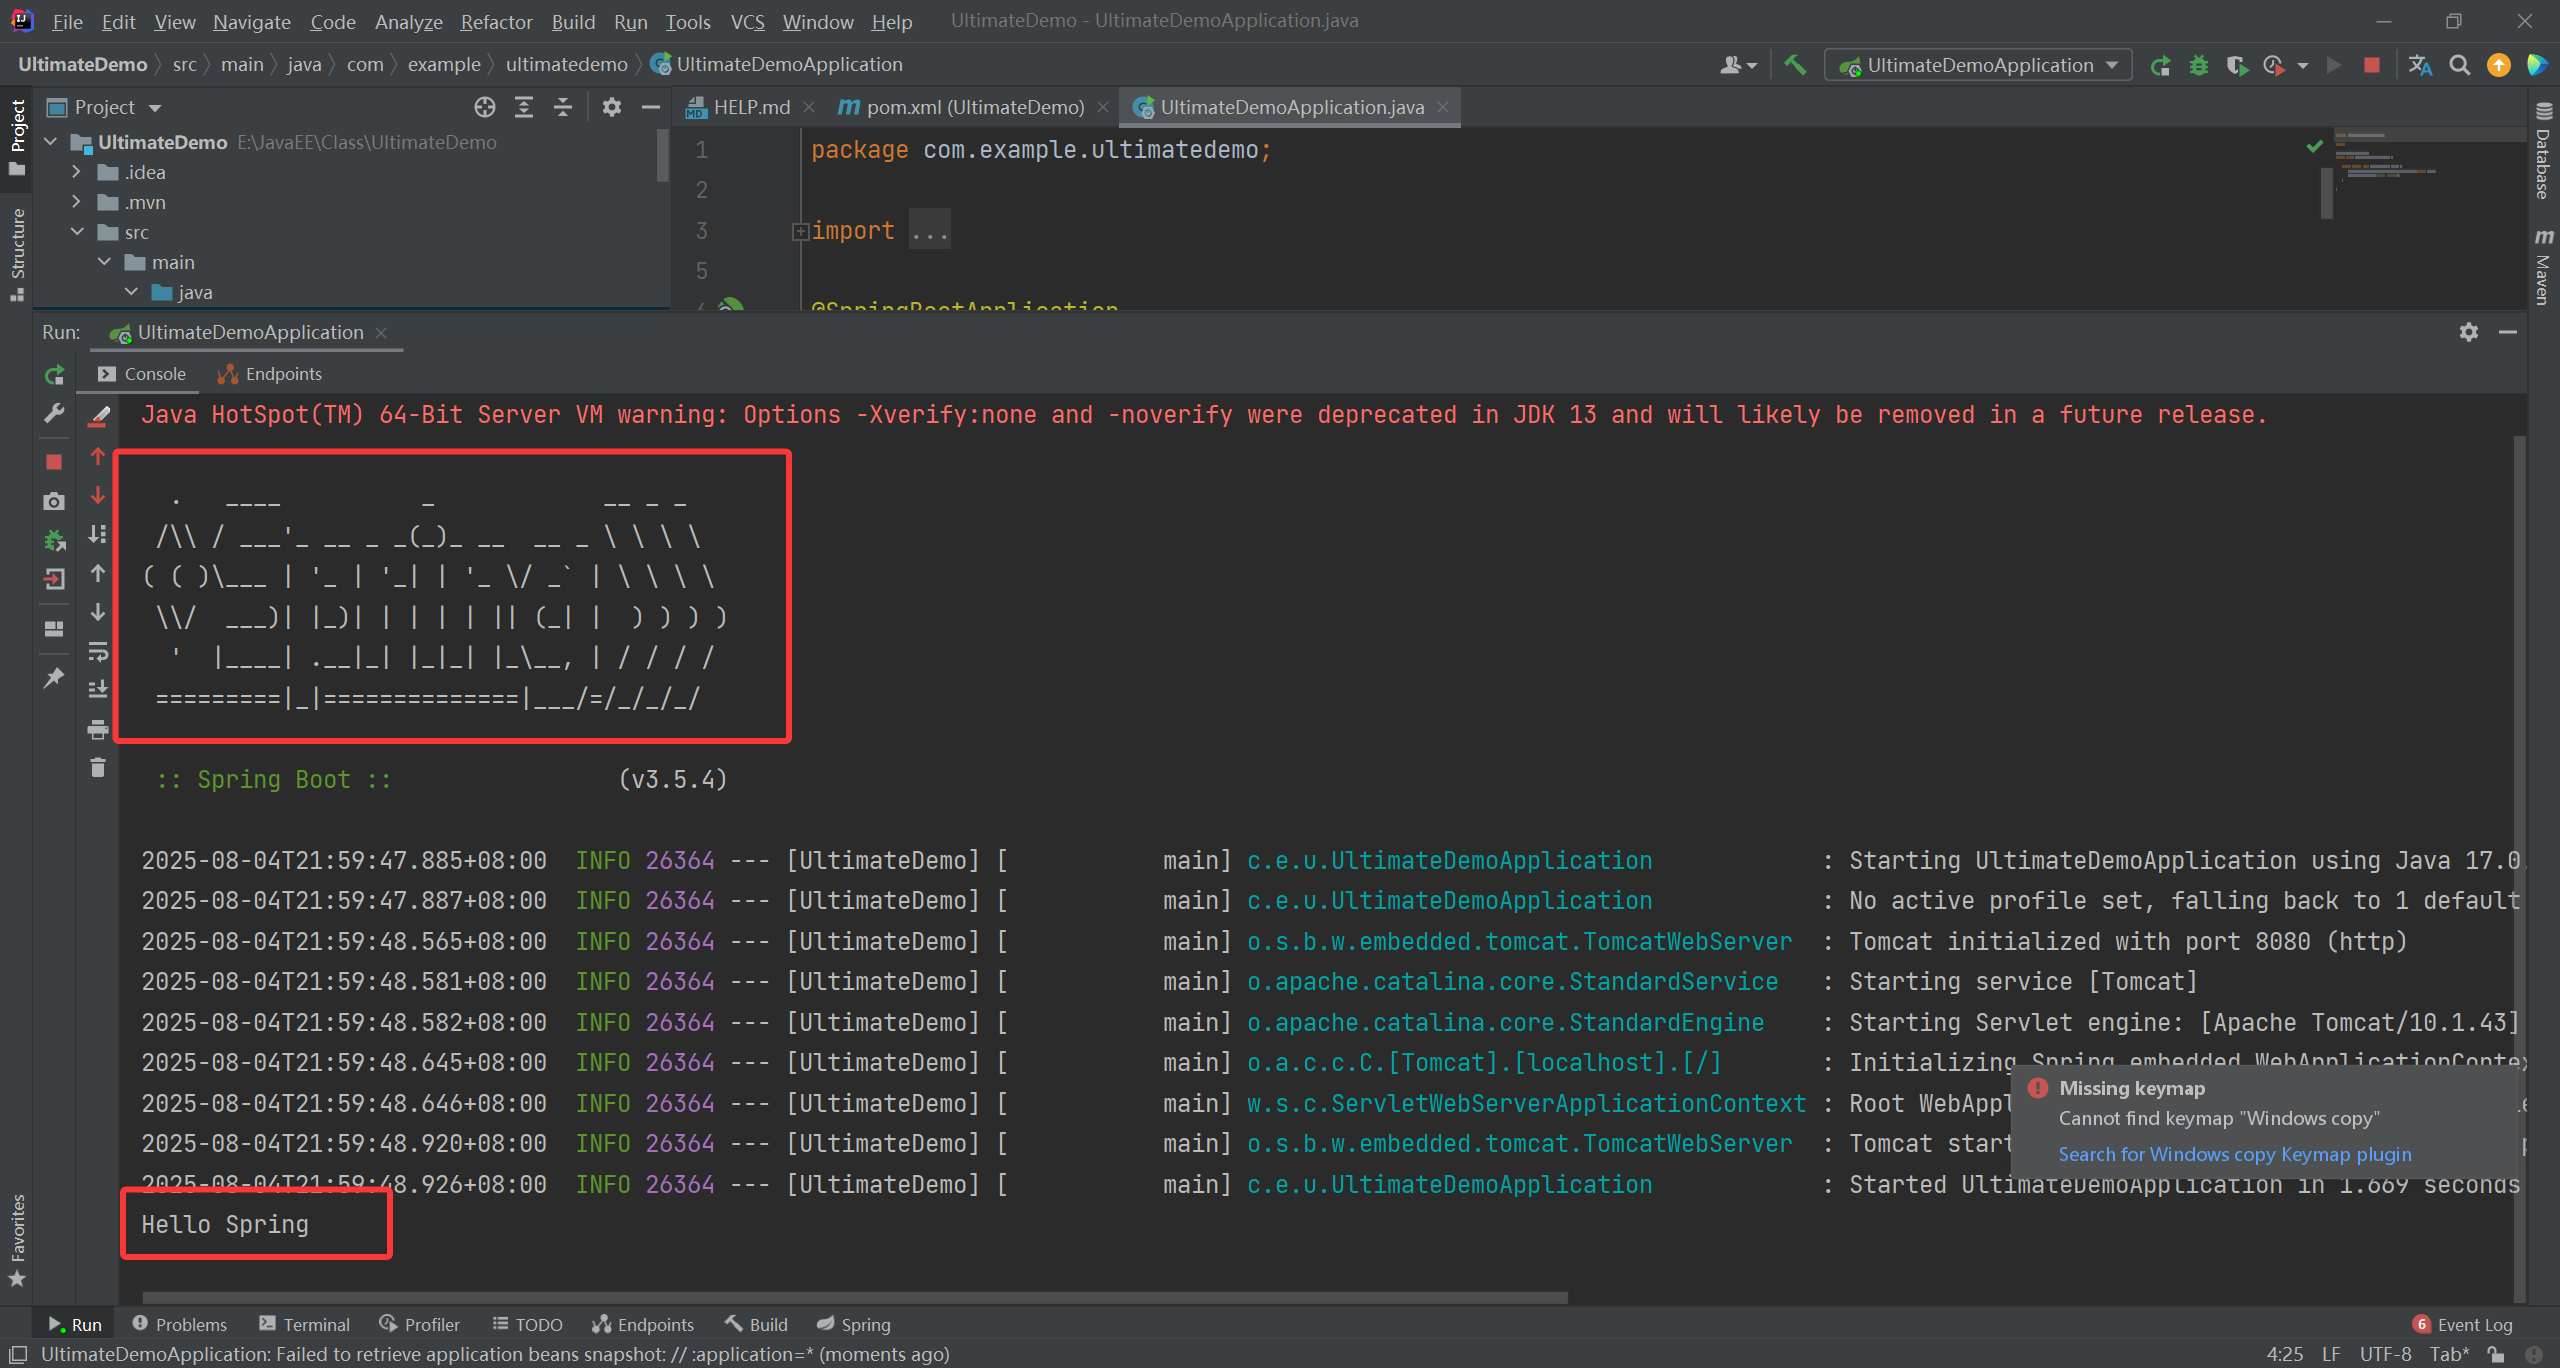Rerun UltimateDemoApplication from the top toolbar
The image size is (2560, 1368).
(2160, 65)
